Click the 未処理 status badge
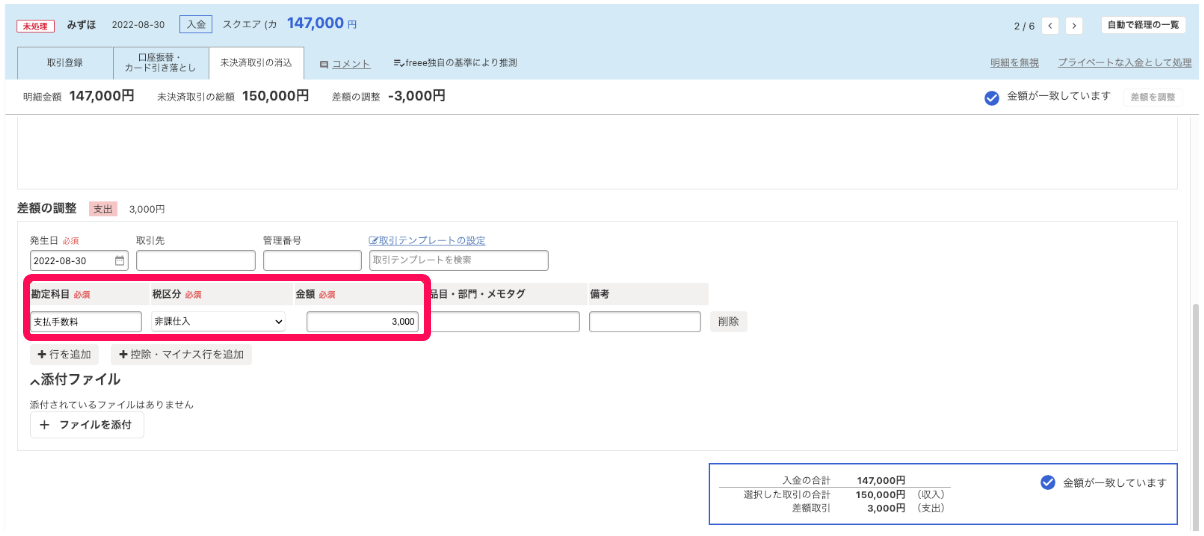 coord(36,26)
